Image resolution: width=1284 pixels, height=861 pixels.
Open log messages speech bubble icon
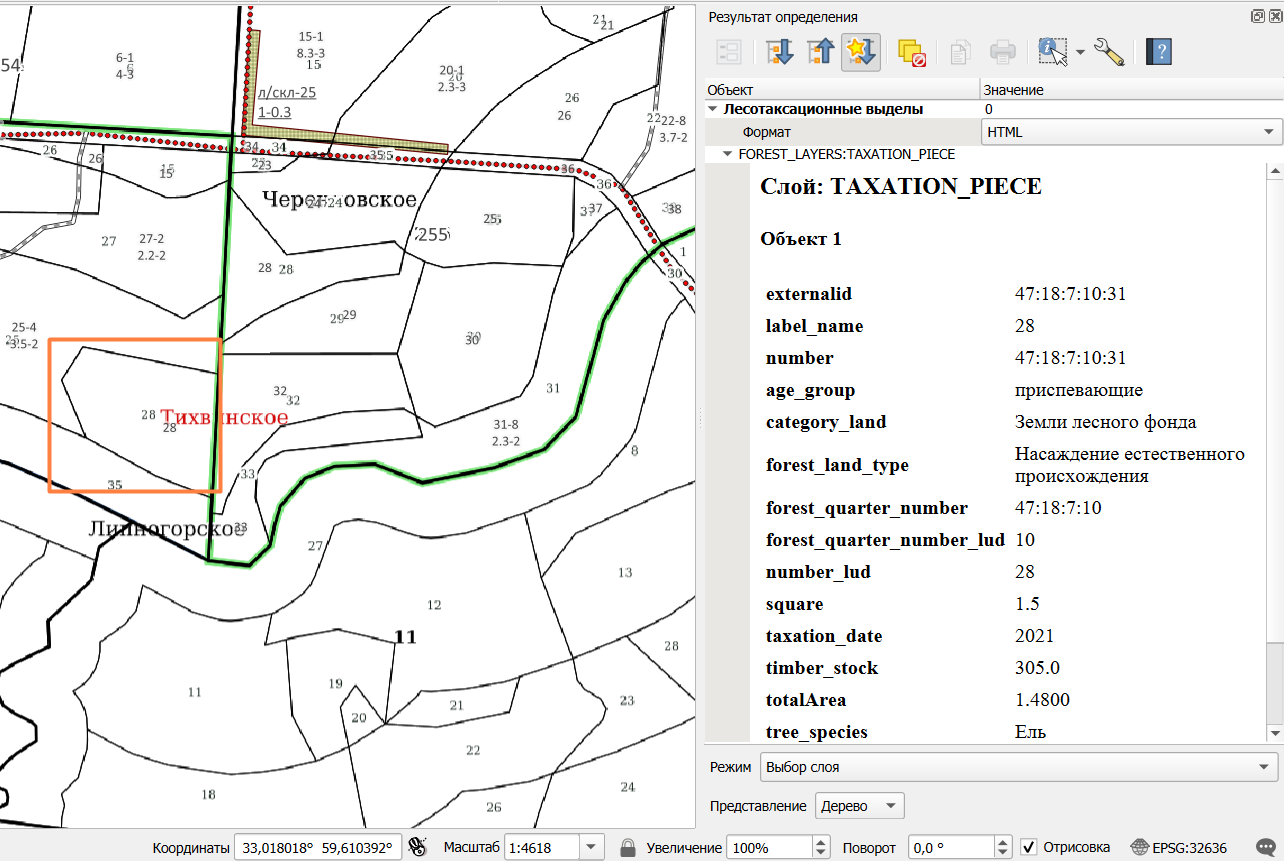1264,847
